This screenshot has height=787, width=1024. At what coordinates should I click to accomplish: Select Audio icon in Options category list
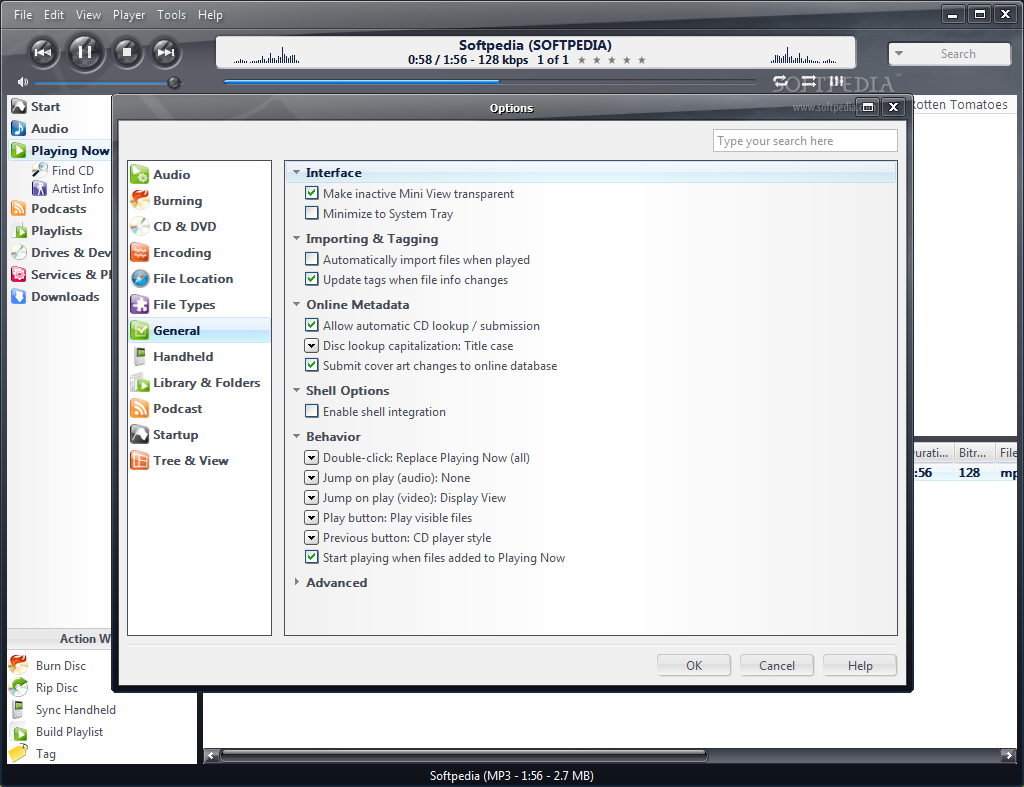click(x=140, y=174)
